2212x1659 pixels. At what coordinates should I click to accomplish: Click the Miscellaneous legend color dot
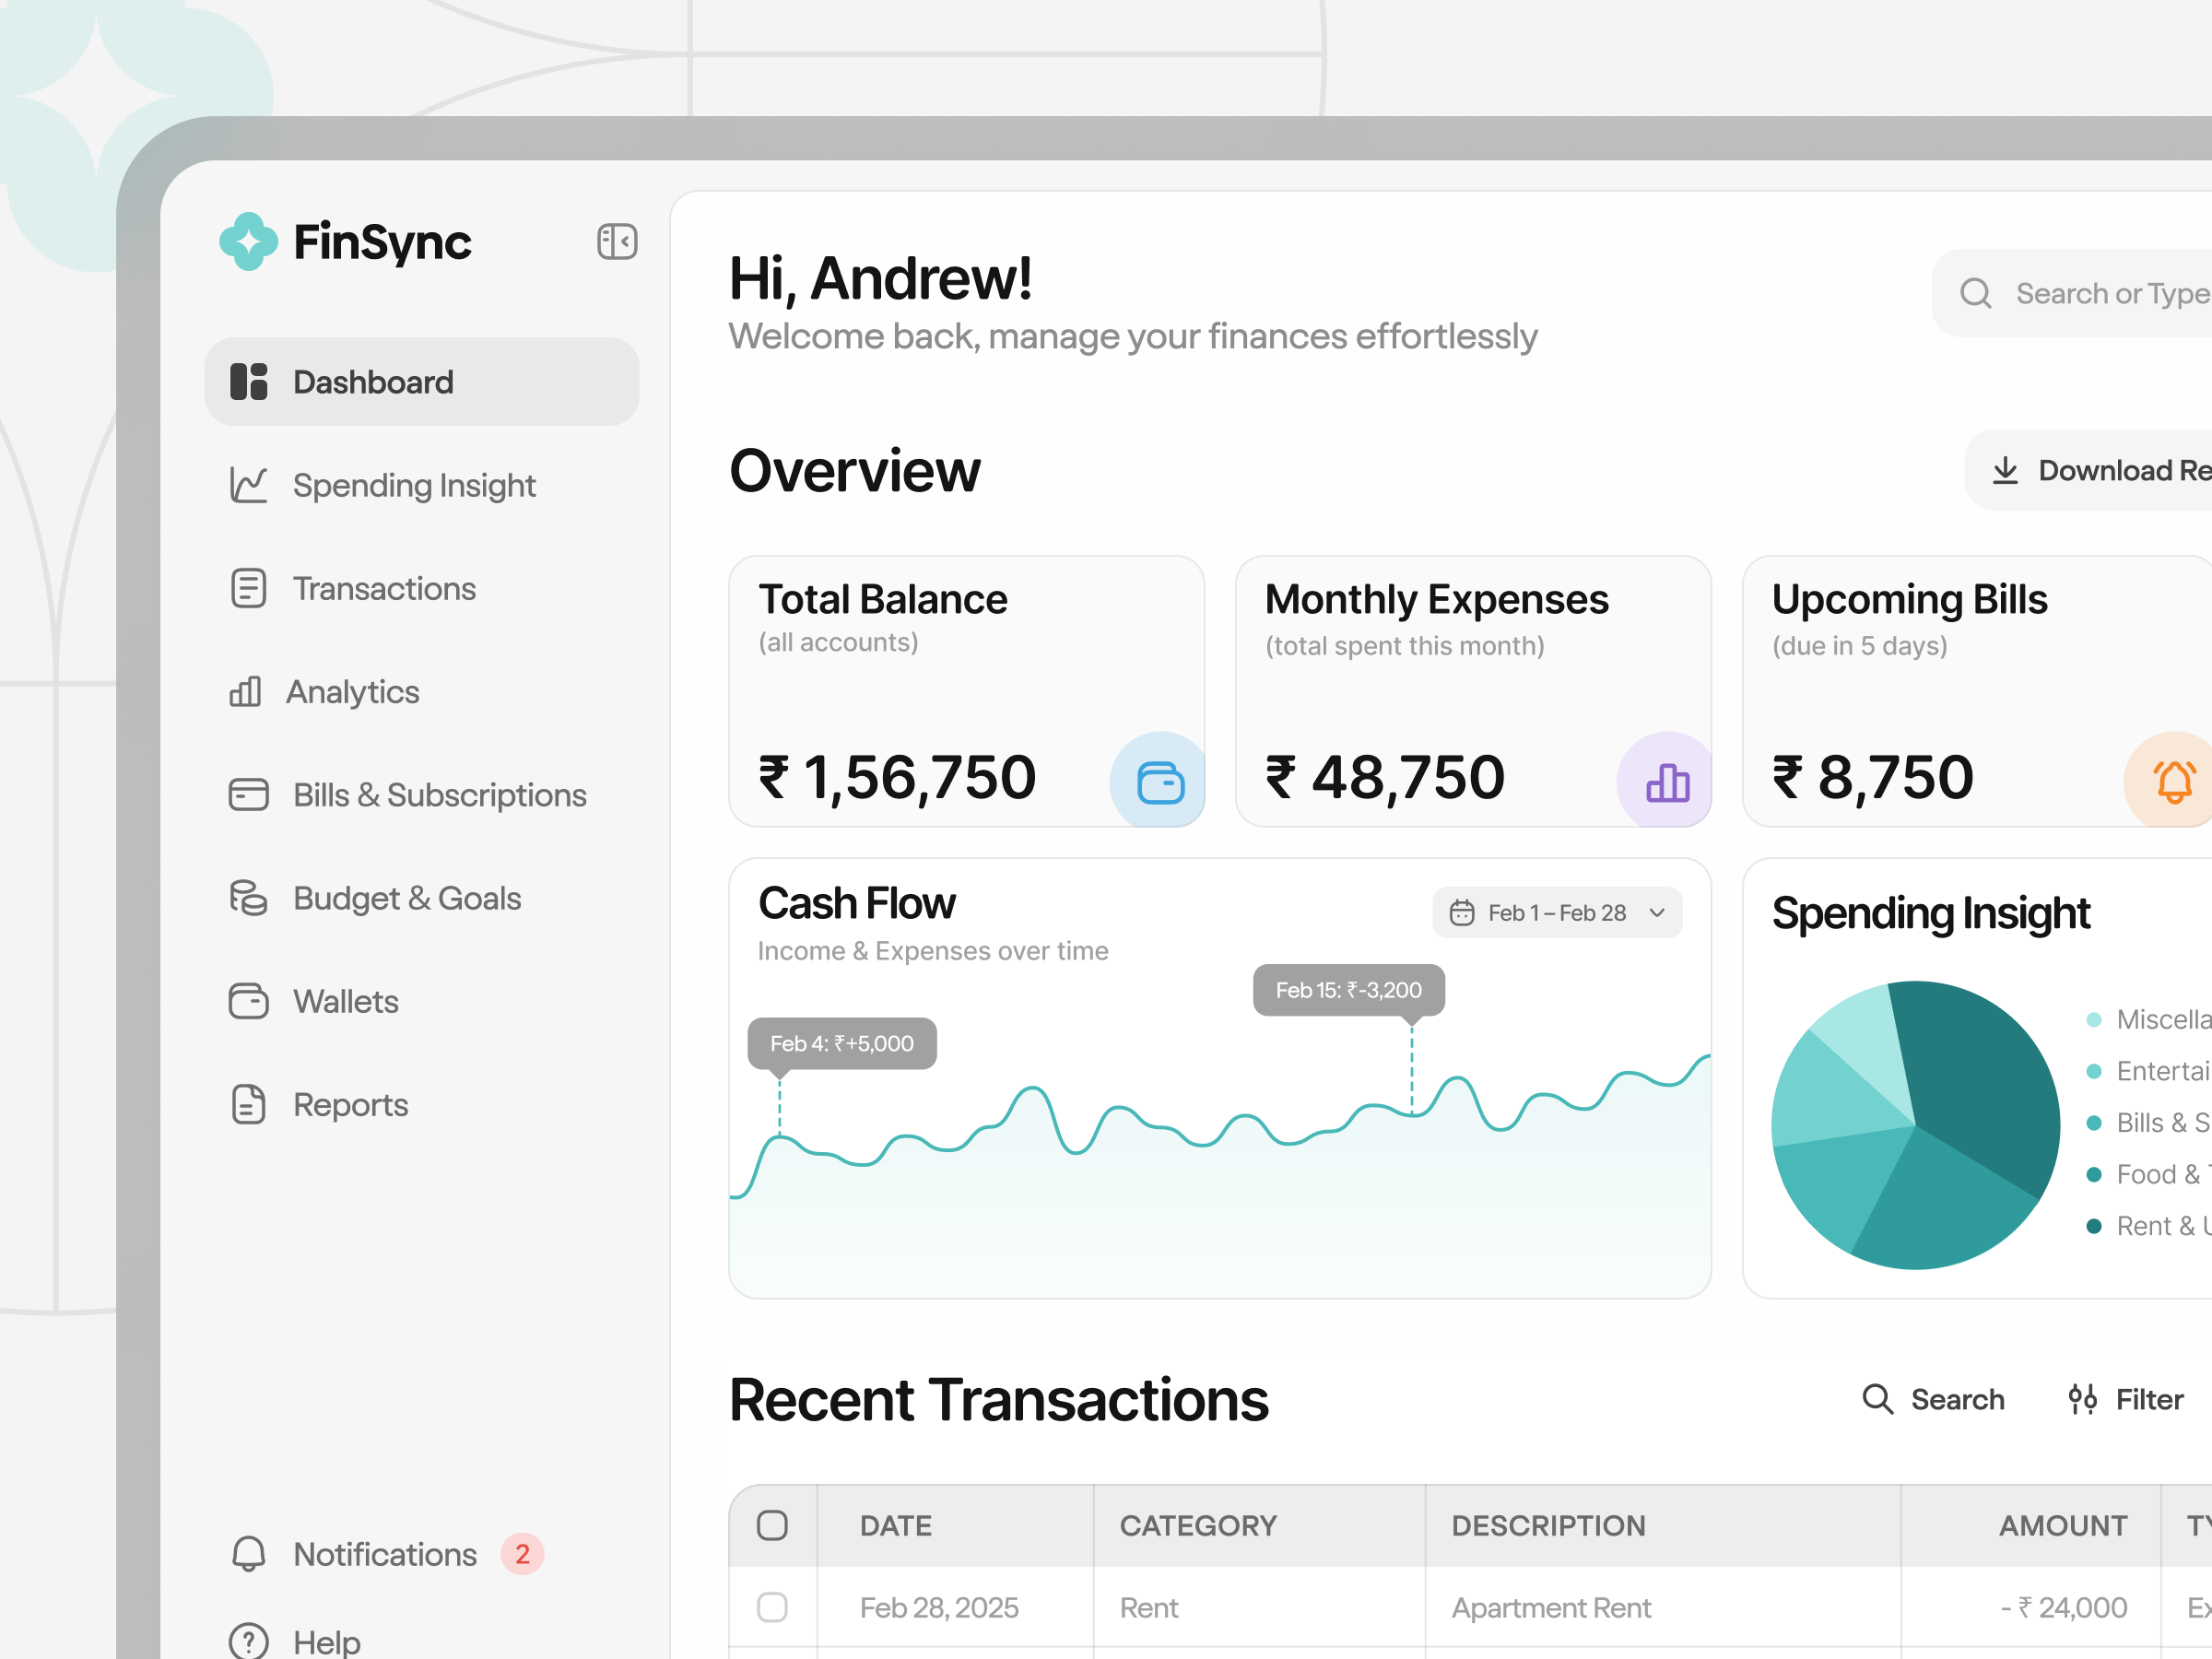coord(2094,1019)
